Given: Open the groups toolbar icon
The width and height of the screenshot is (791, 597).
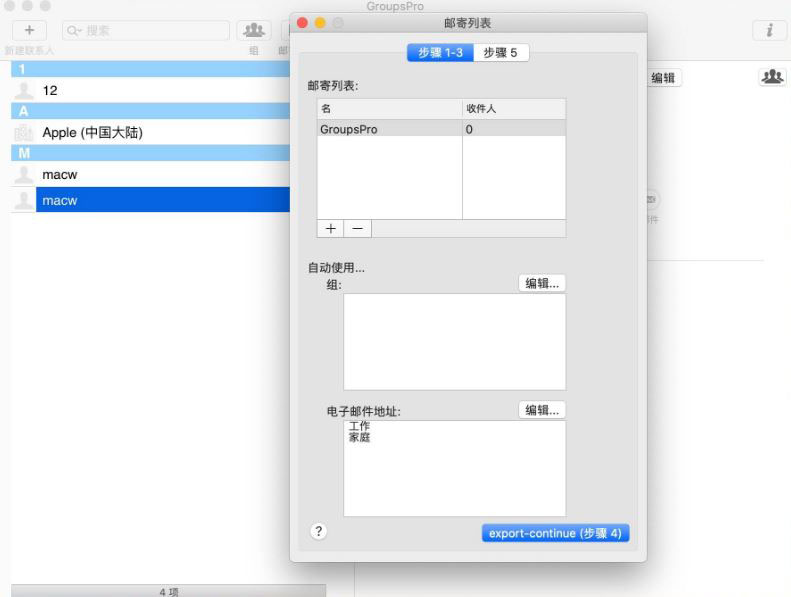Looking at the screenshot, I should [x=254, y=30].
